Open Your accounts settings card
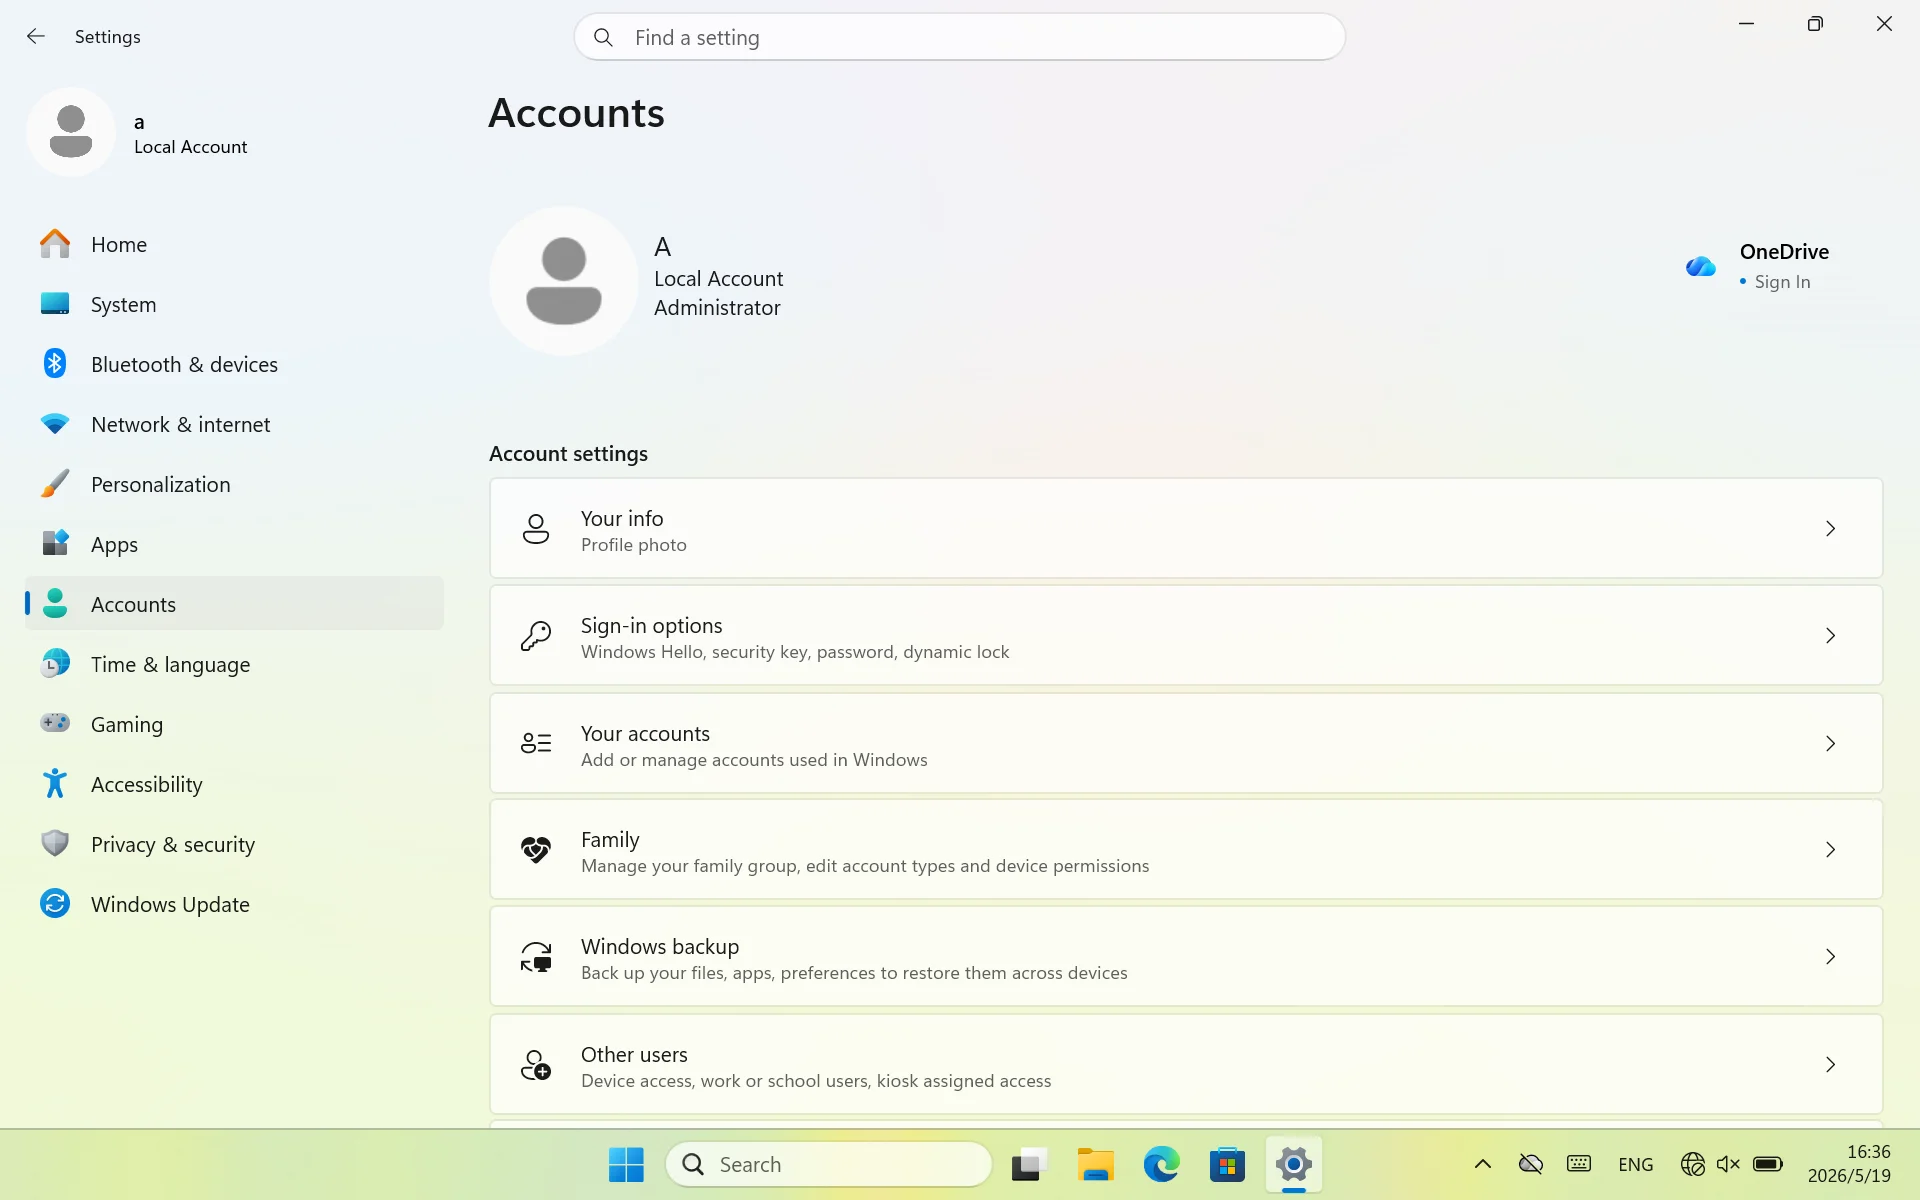 pyautogui.click(x=1186, y=744)
